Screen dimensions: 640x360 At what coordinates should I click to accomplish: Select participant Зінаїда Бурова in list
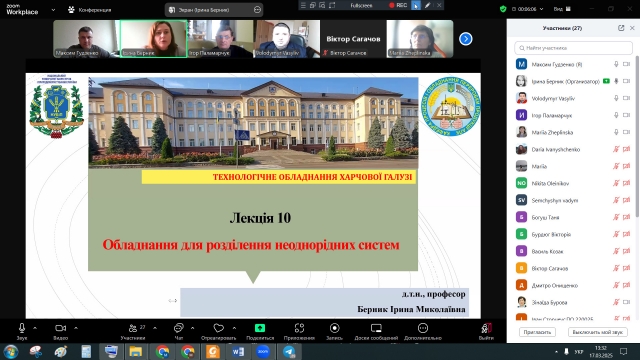(573, 302)
